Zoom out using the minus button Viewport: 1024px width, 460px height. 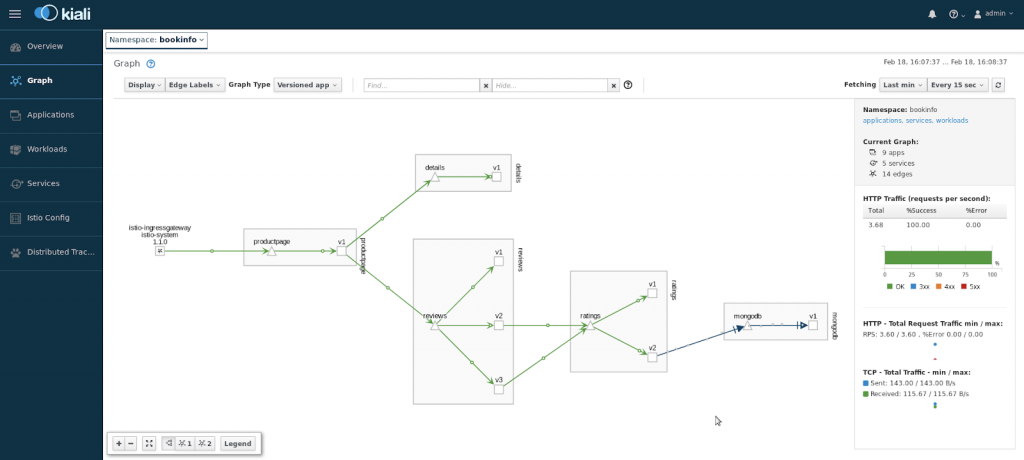[x=131, y=443]
